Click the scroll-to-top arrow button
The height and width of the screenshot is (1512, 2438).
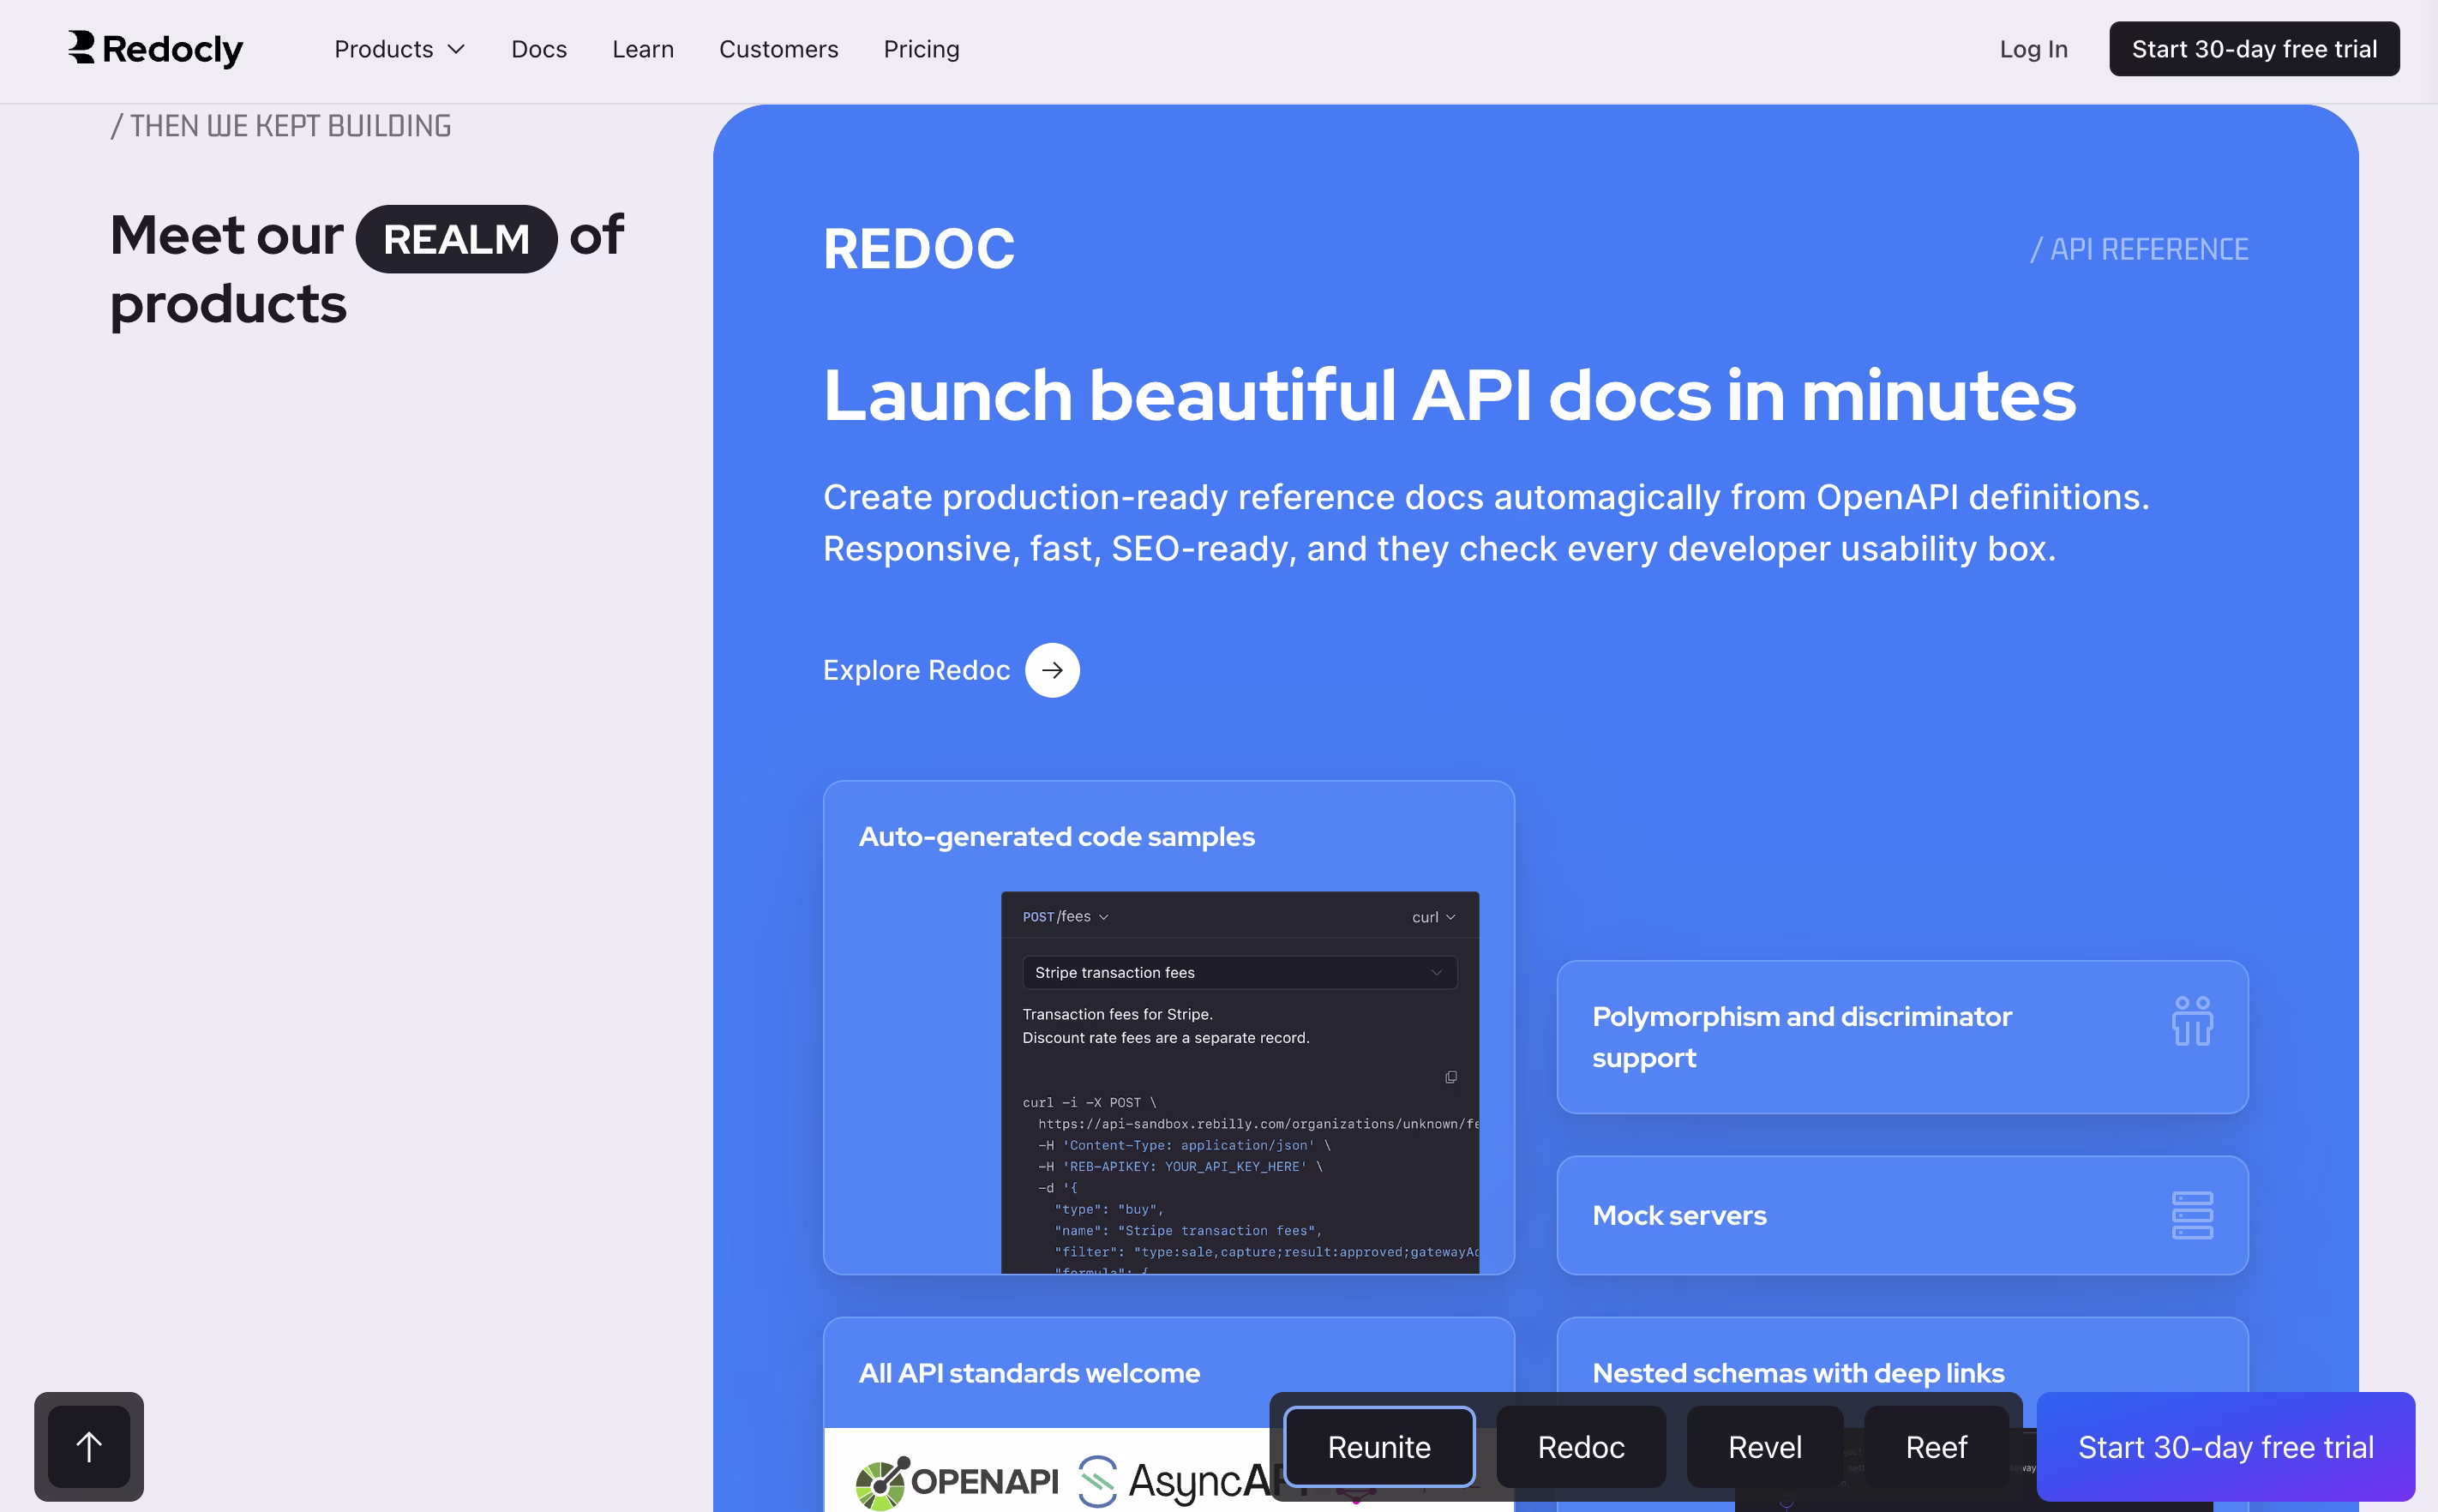[x=89, y=1446]
